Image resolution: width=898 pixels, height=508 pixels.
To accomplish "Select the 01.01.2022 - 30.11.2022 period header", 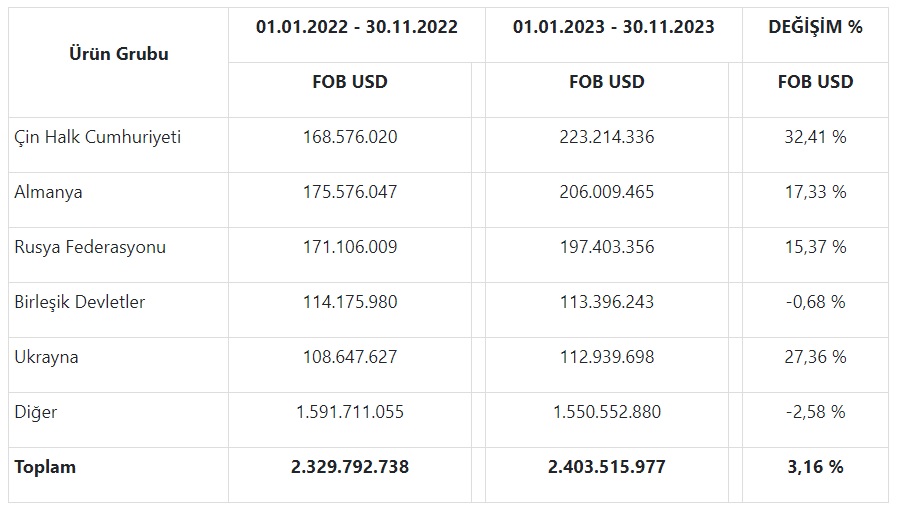I will point(357,27).
